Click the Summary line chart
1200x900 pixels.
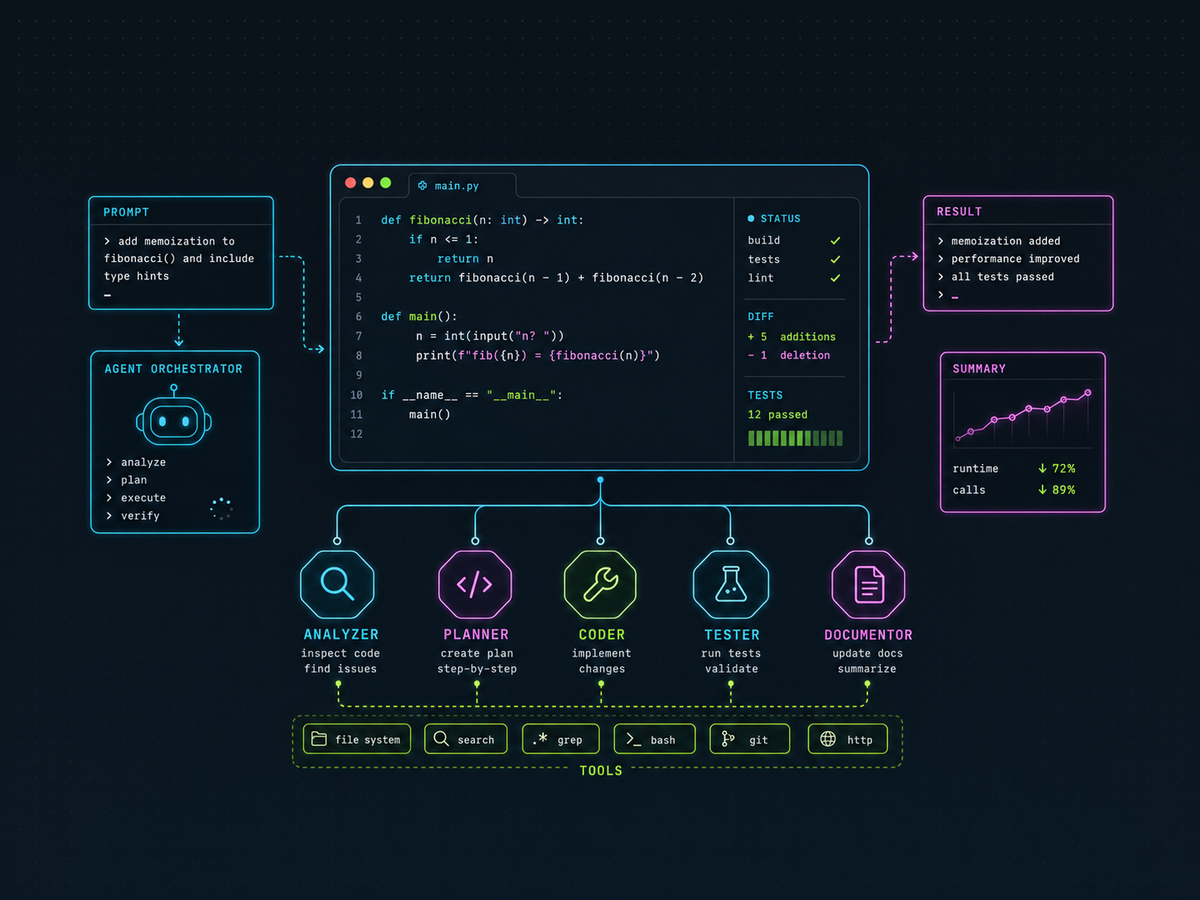1022,416
